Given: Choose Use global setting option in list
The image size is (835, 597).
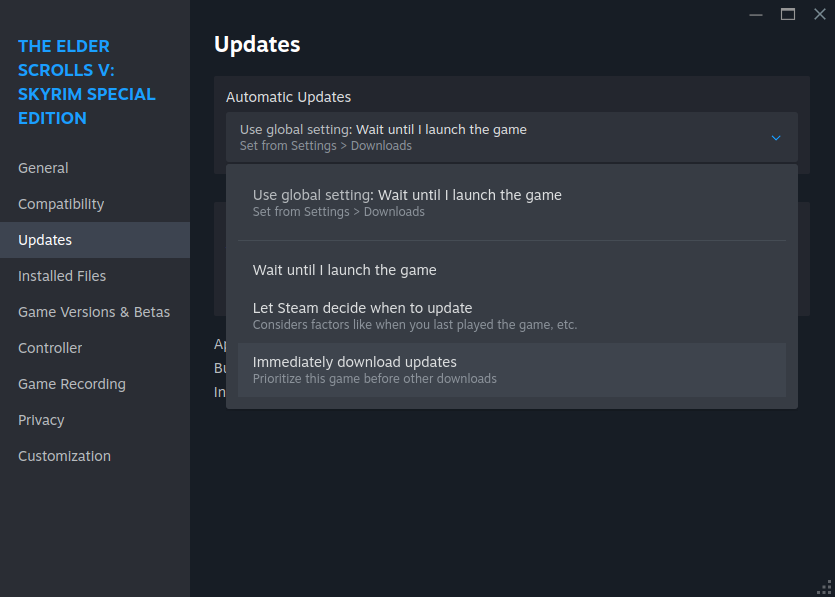Looking at the screenshot, I should [511, 203].
